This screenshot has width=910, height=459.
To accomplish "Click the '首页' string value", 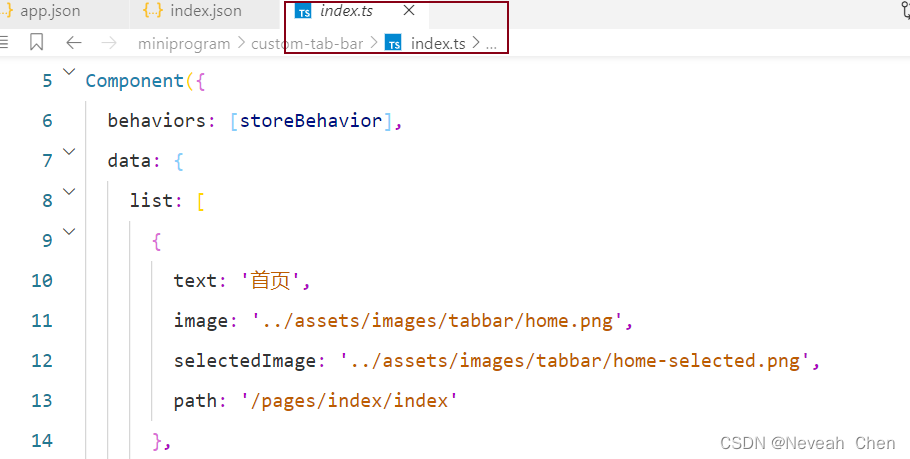I will [x=271, y=281].
